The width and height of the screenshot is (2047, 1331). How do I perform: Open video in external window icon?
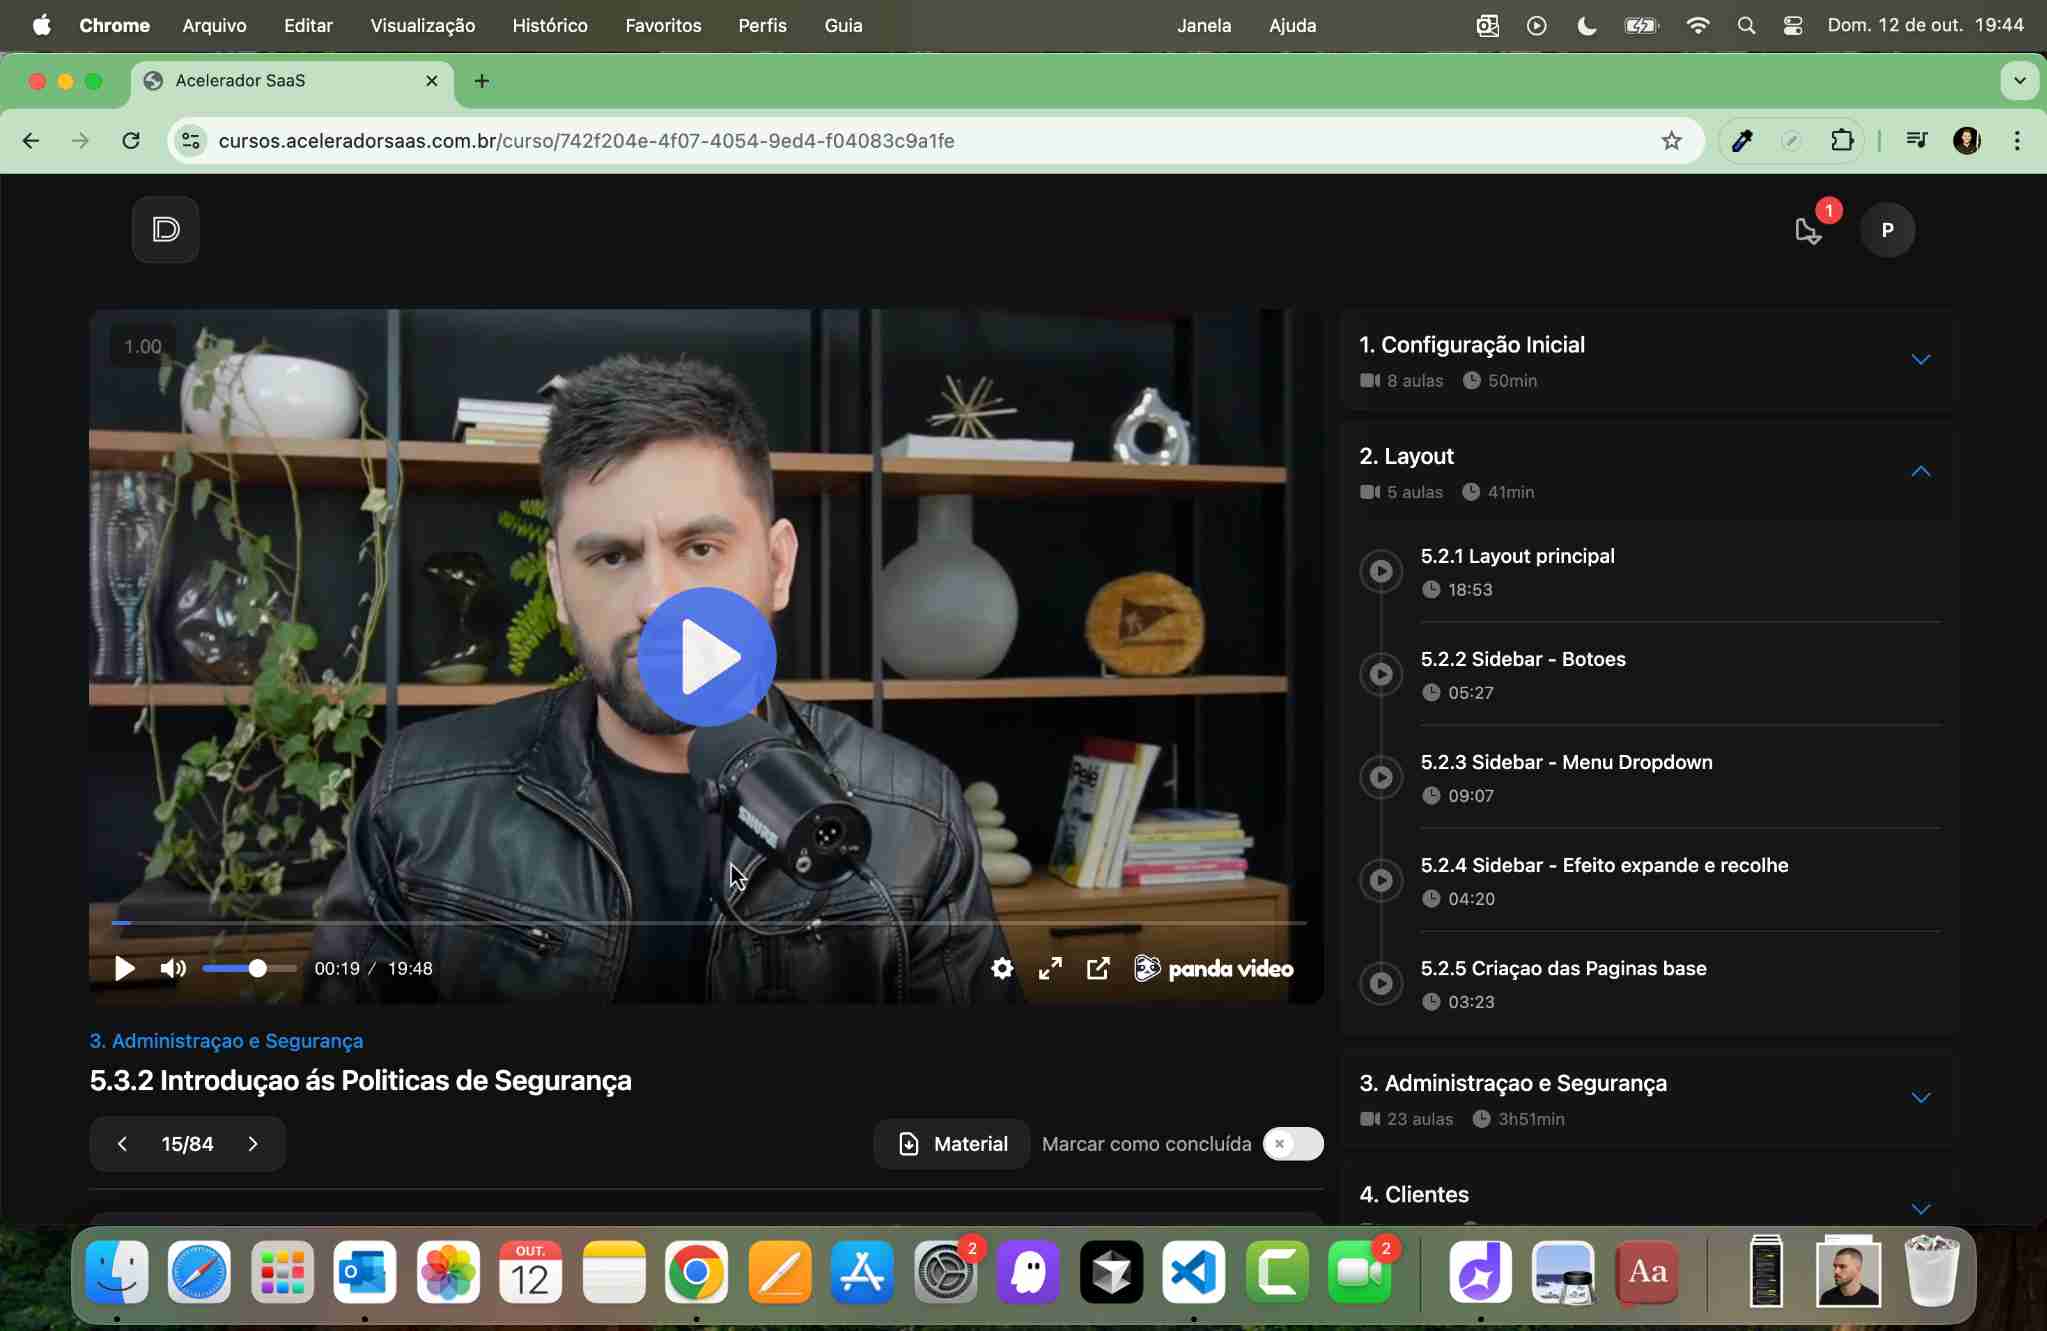(x=1098, y=968)
